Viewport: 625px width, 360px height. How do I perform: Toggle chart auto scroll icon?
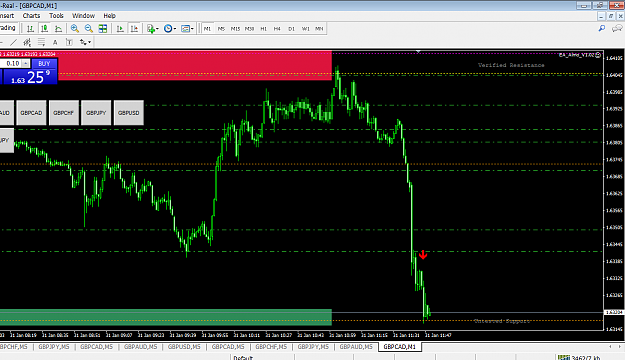point(120,29)
